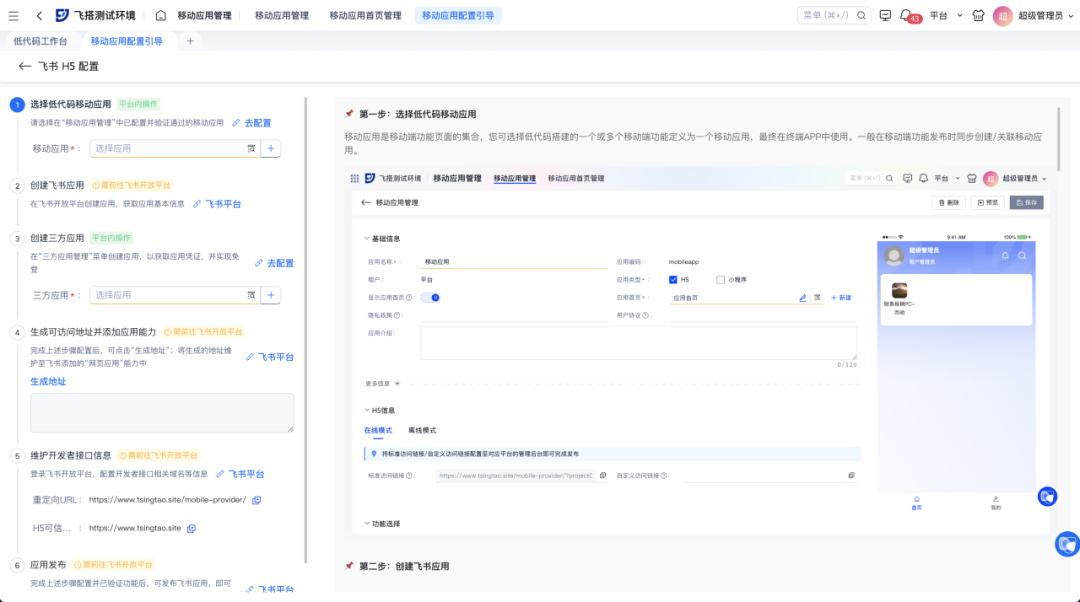Screen dimensions: 1080x602
Task: Open 飞书平台 link in step 5
Action: 240,474
